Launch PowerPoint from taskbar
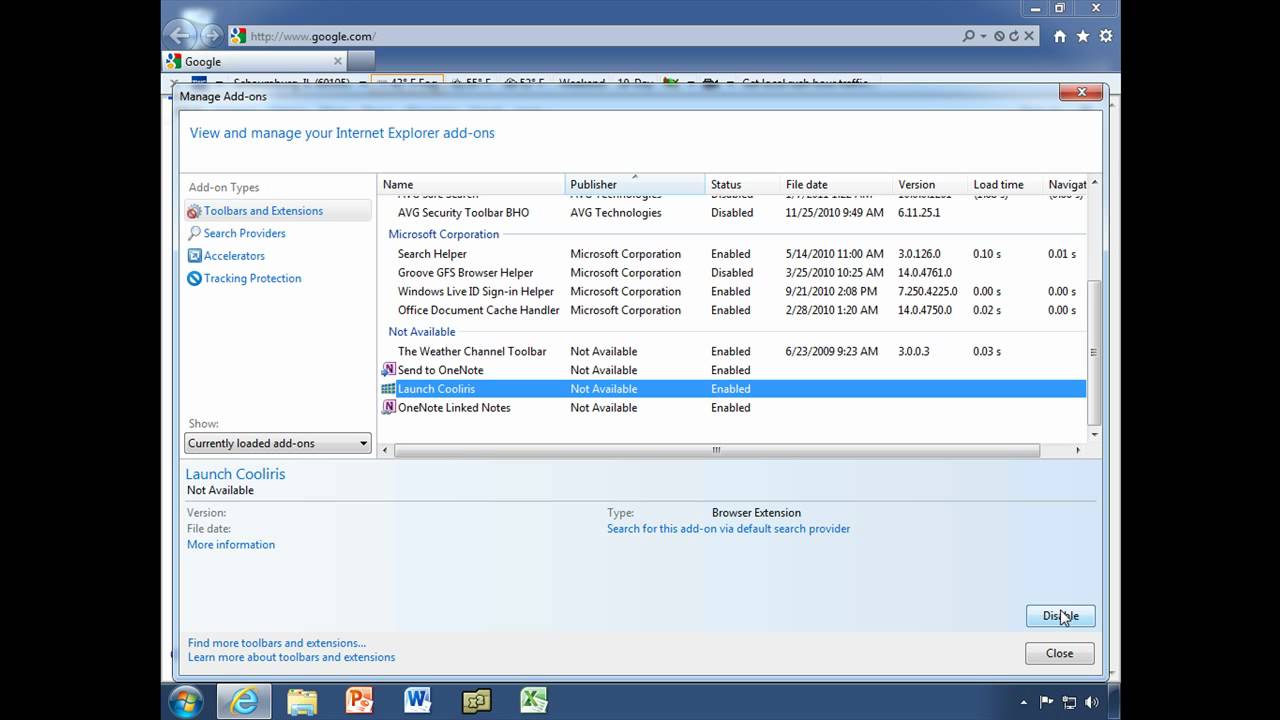The height and width of the screenshot is (720, 1280). point(359,701)
